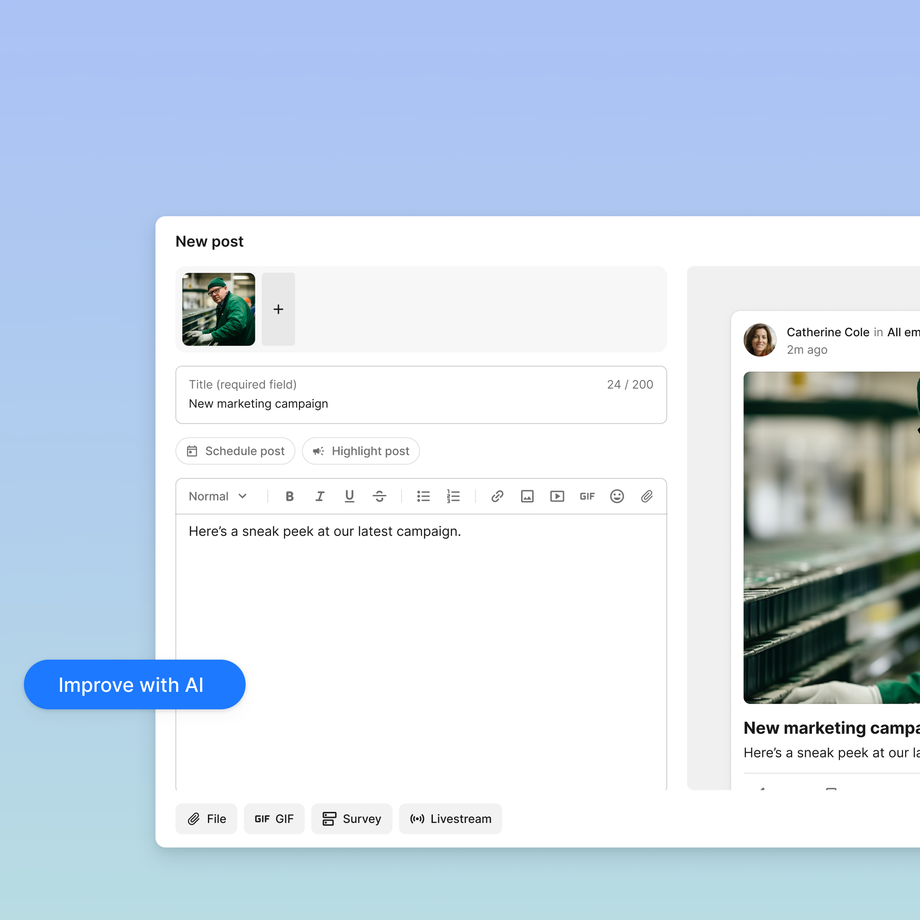Click the Highlight post button

tap(361, 451)
